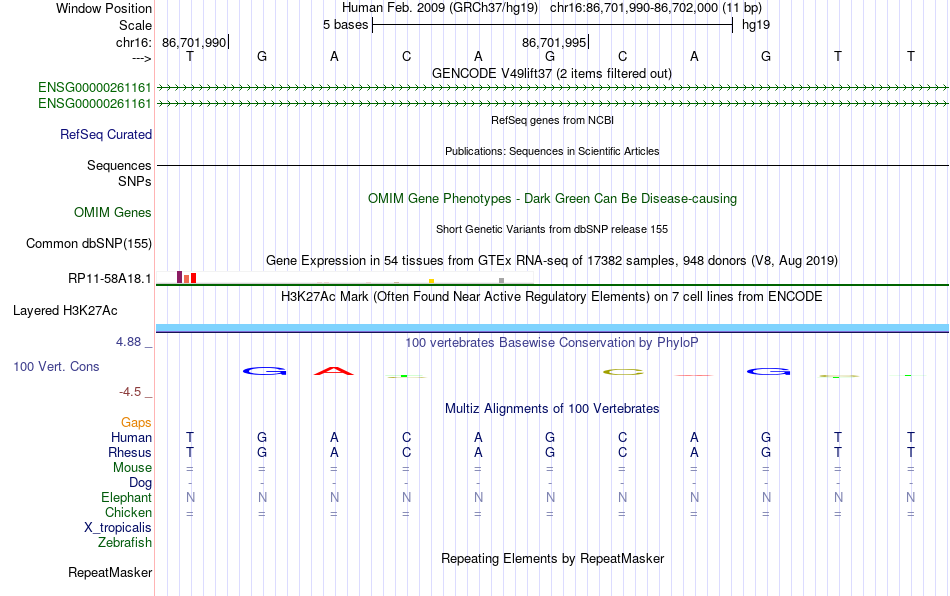Screen dimensions: 950x596
Task: Click the first ENSG00000261161 transcript label
Action: coord(95,87)
